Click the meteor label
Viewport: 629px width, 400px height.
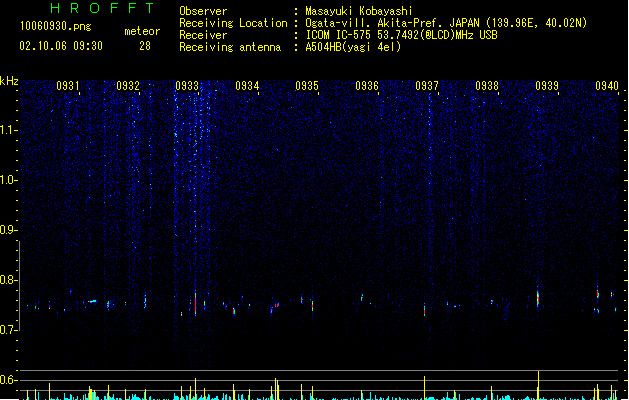[x=142, y=31]
